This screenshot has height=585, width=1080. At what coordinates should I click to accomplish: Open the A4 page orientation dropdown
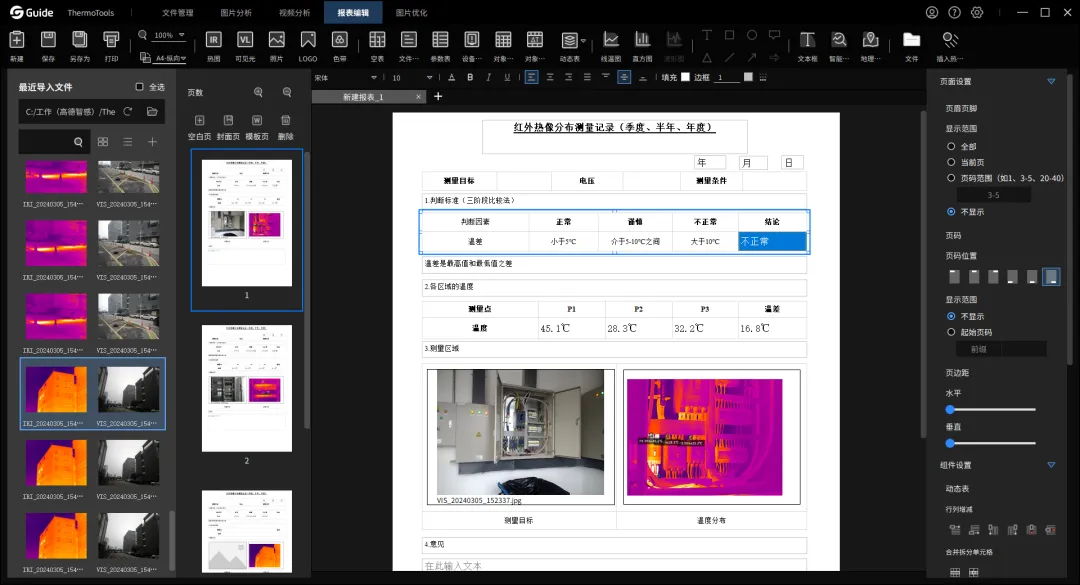tap(169, 59)
